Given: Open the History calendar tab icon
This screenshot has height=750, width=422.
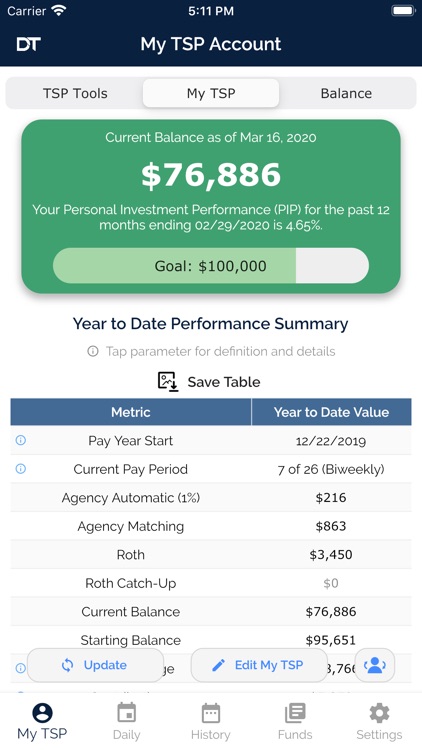Looking at the screenshot, I should (x=211, y=713).
